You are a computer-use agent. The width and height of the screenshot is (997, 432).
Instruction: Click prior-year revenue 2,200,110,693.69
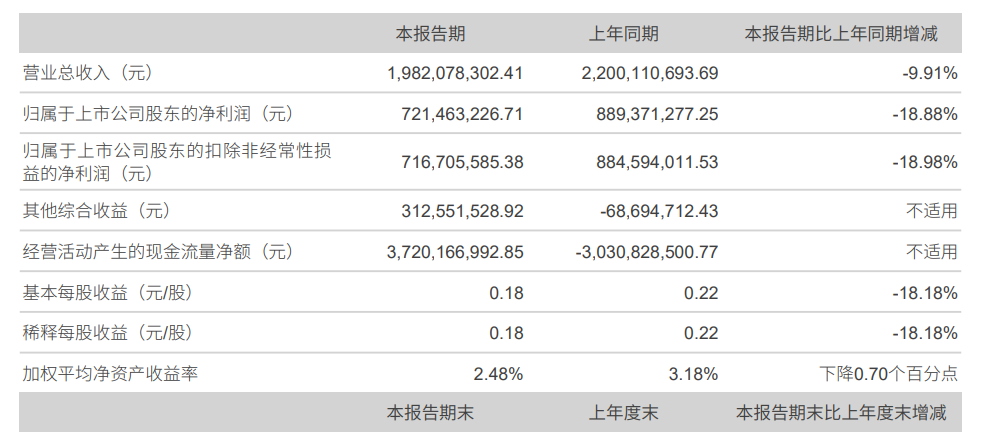click(x=650, y=73)
